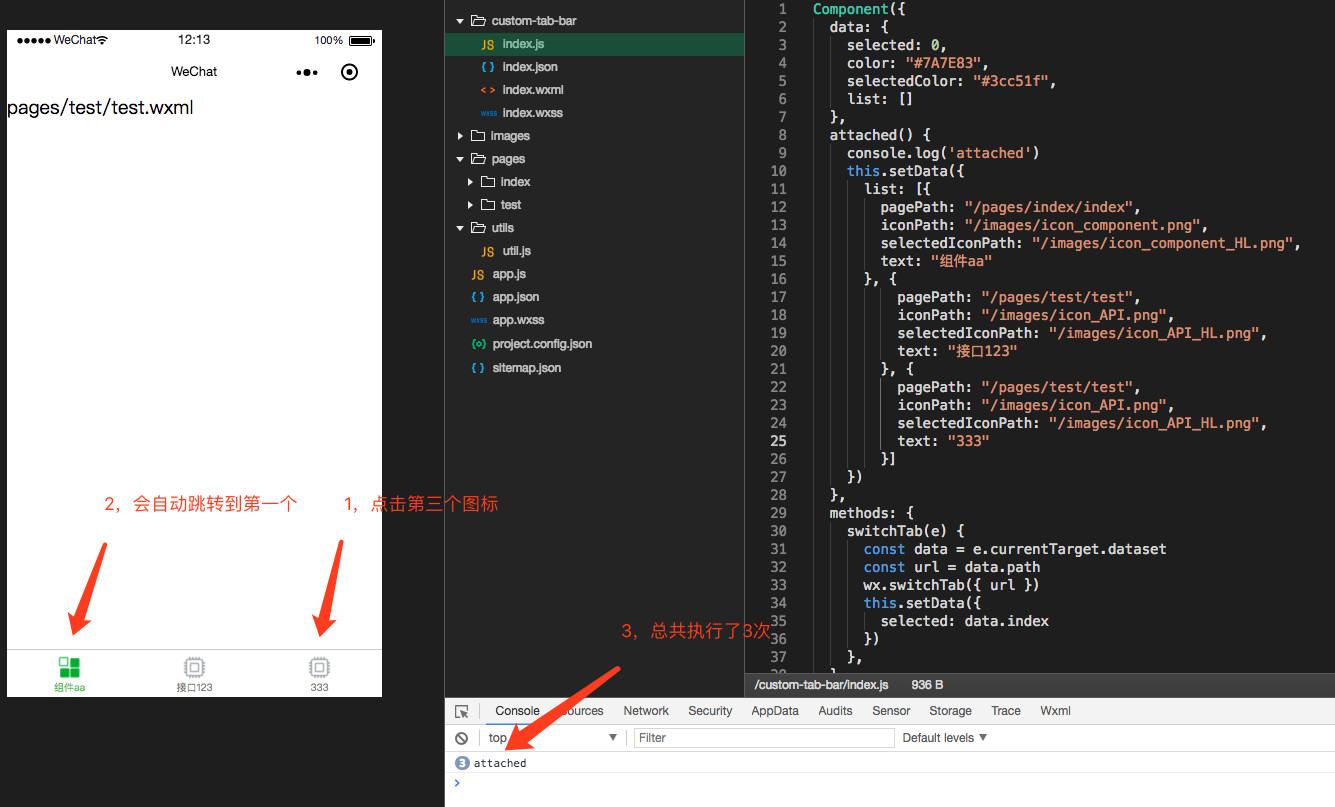Switch to the Storage tab
Screen dimensions: 1335x807
pos(950,711)
